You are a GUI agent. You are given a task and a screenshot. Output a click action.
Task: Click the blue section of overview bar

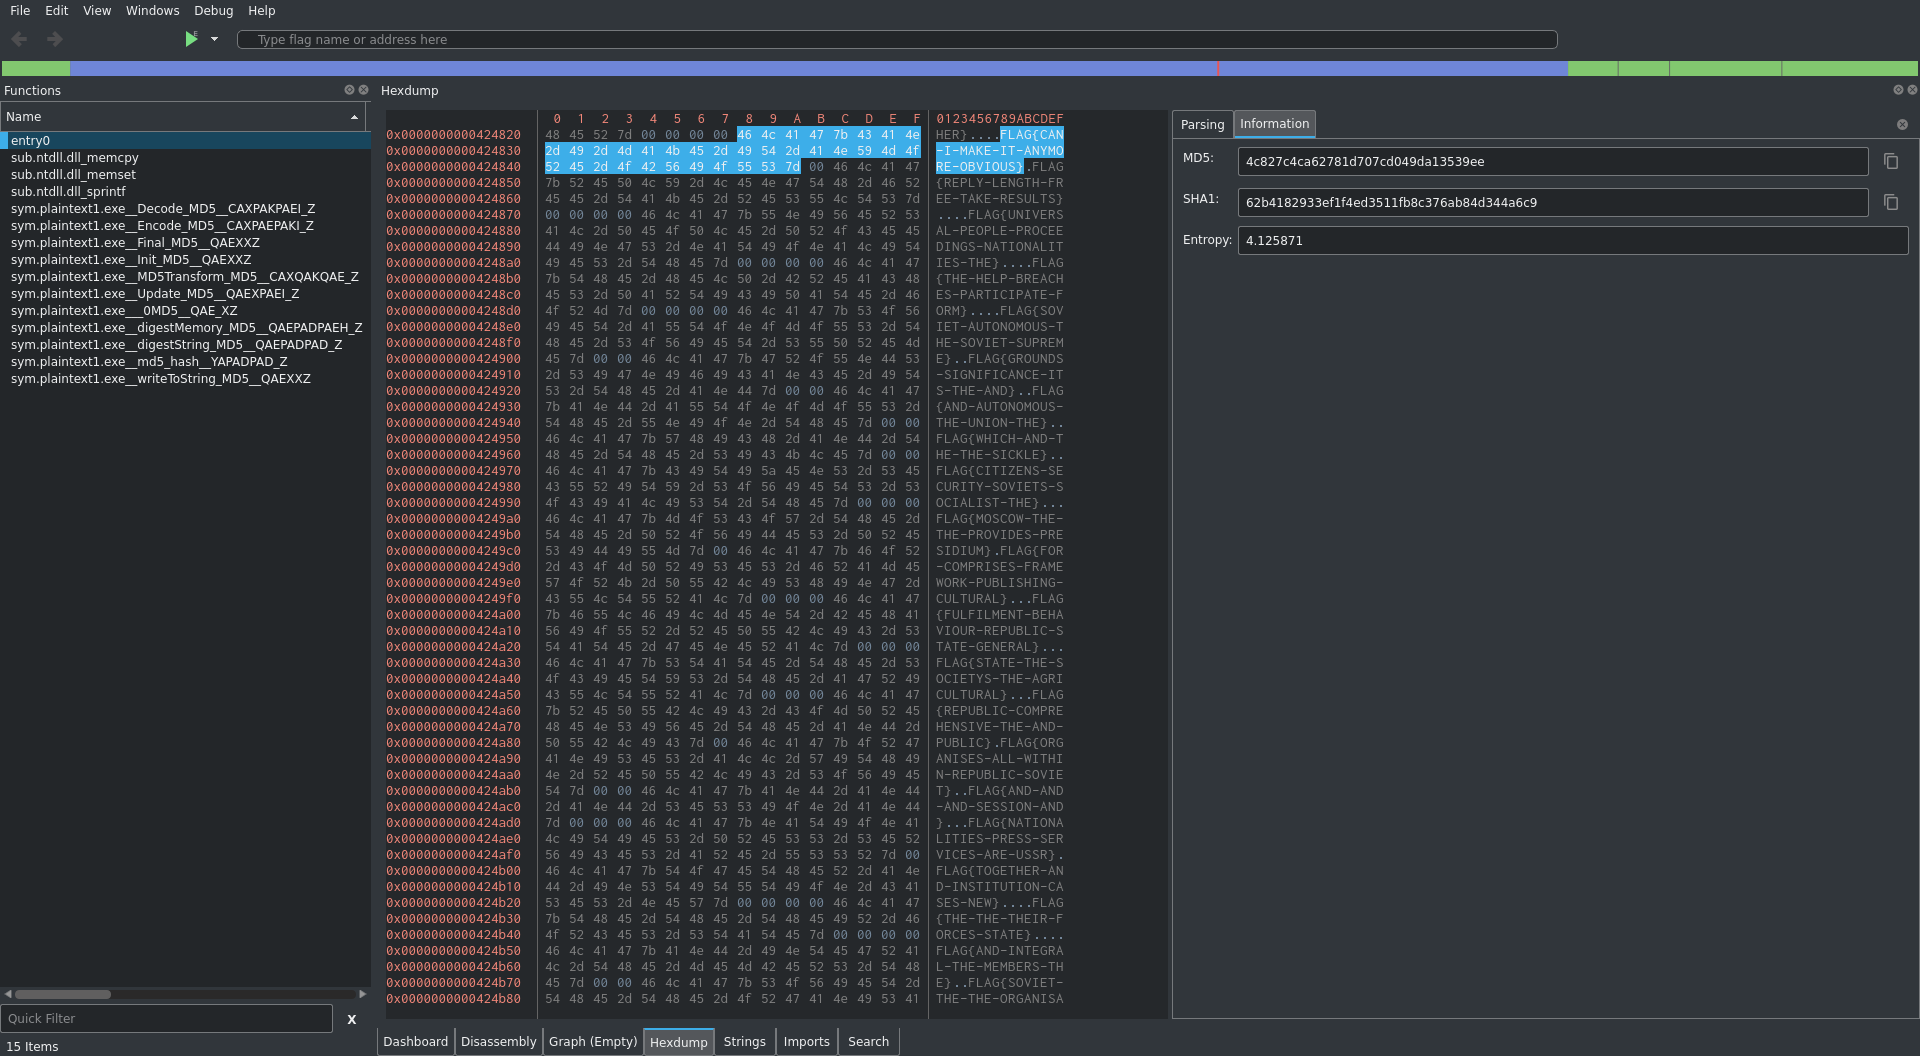[x=818, y=68]
